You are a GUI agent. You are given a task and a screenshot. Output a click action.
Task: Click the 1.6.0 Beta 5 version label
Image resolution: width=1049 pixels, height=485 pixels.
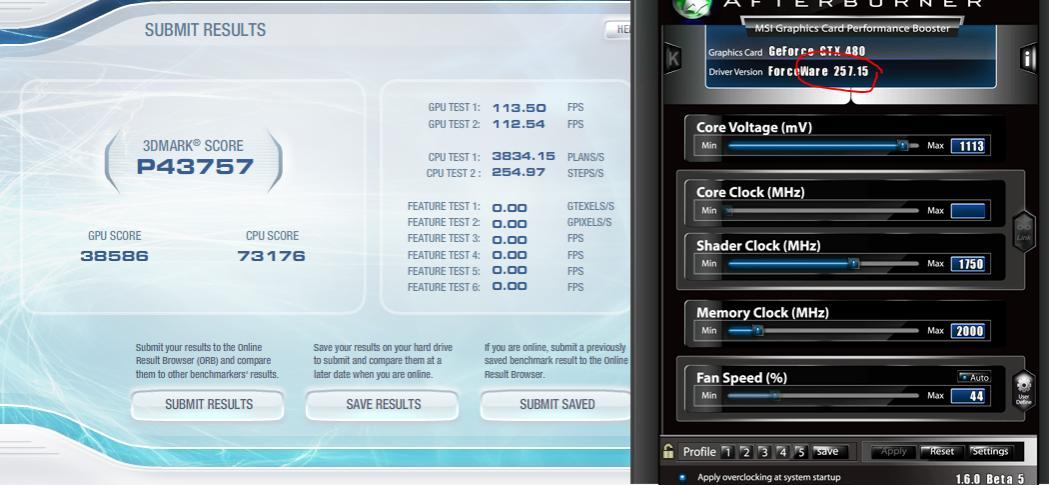coord(990,478)
